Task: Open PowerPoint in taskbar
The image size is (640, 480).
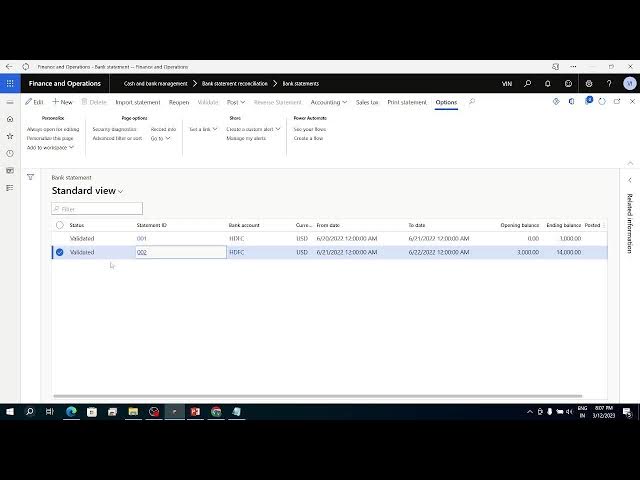Action: coord(195,412)
